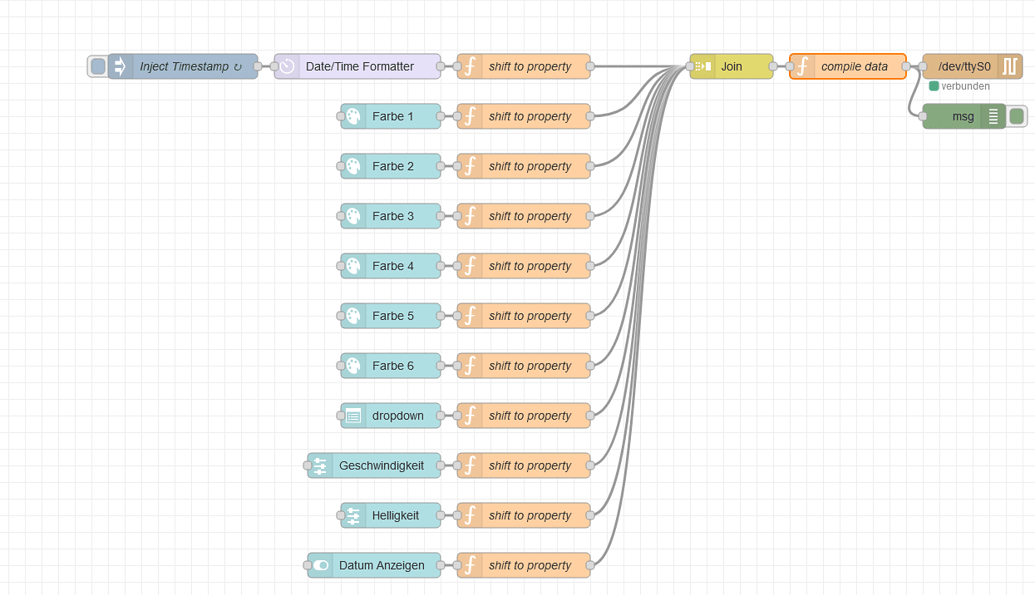Click the function icon on shift to property beside Farbe 3

(468, 216)
